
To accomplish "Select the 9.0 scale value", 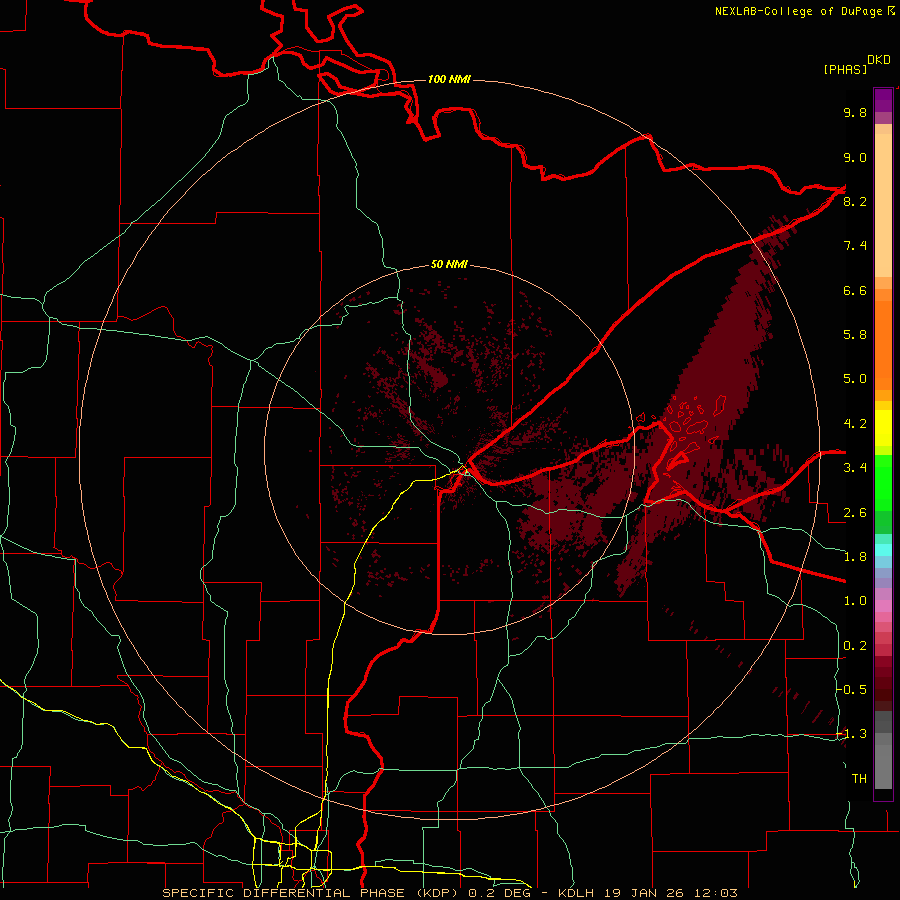I will (855, 158).
